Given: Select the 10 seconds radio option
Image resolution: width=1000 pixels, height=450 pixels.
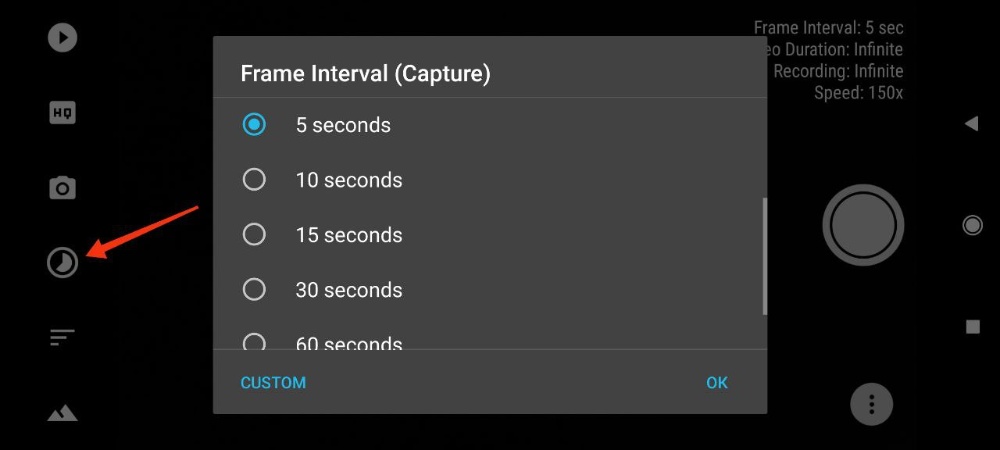Looking at the screenshot, I should (255, 180).
